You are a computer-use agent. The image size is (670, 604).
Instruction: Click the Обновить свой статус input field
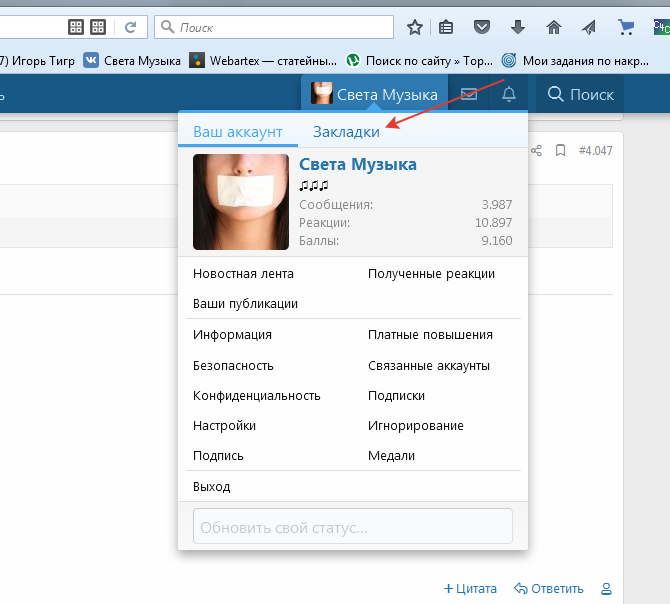coord(352,526)
